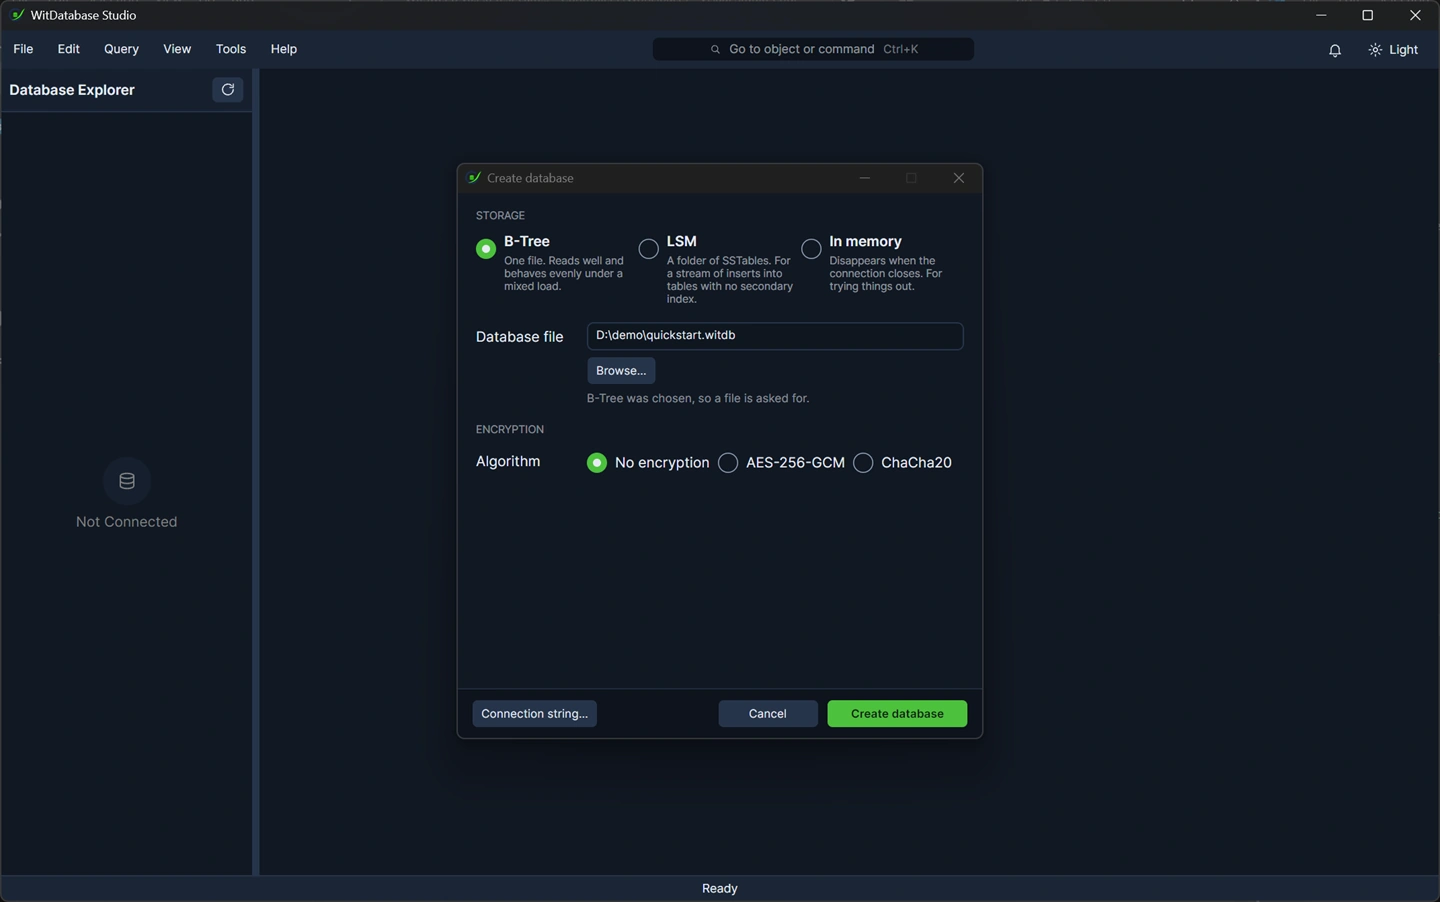Click the Create database dialog title
1440x902 pixels.
(x=530, y=178)
